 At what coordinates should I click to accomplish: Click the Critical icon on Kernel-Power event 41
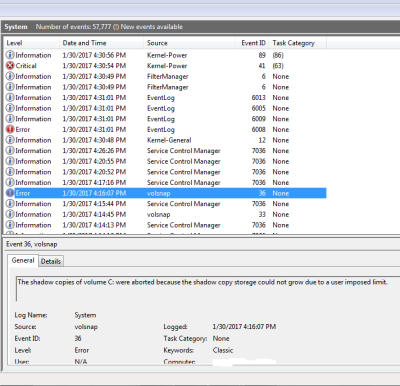click(10, 66)
